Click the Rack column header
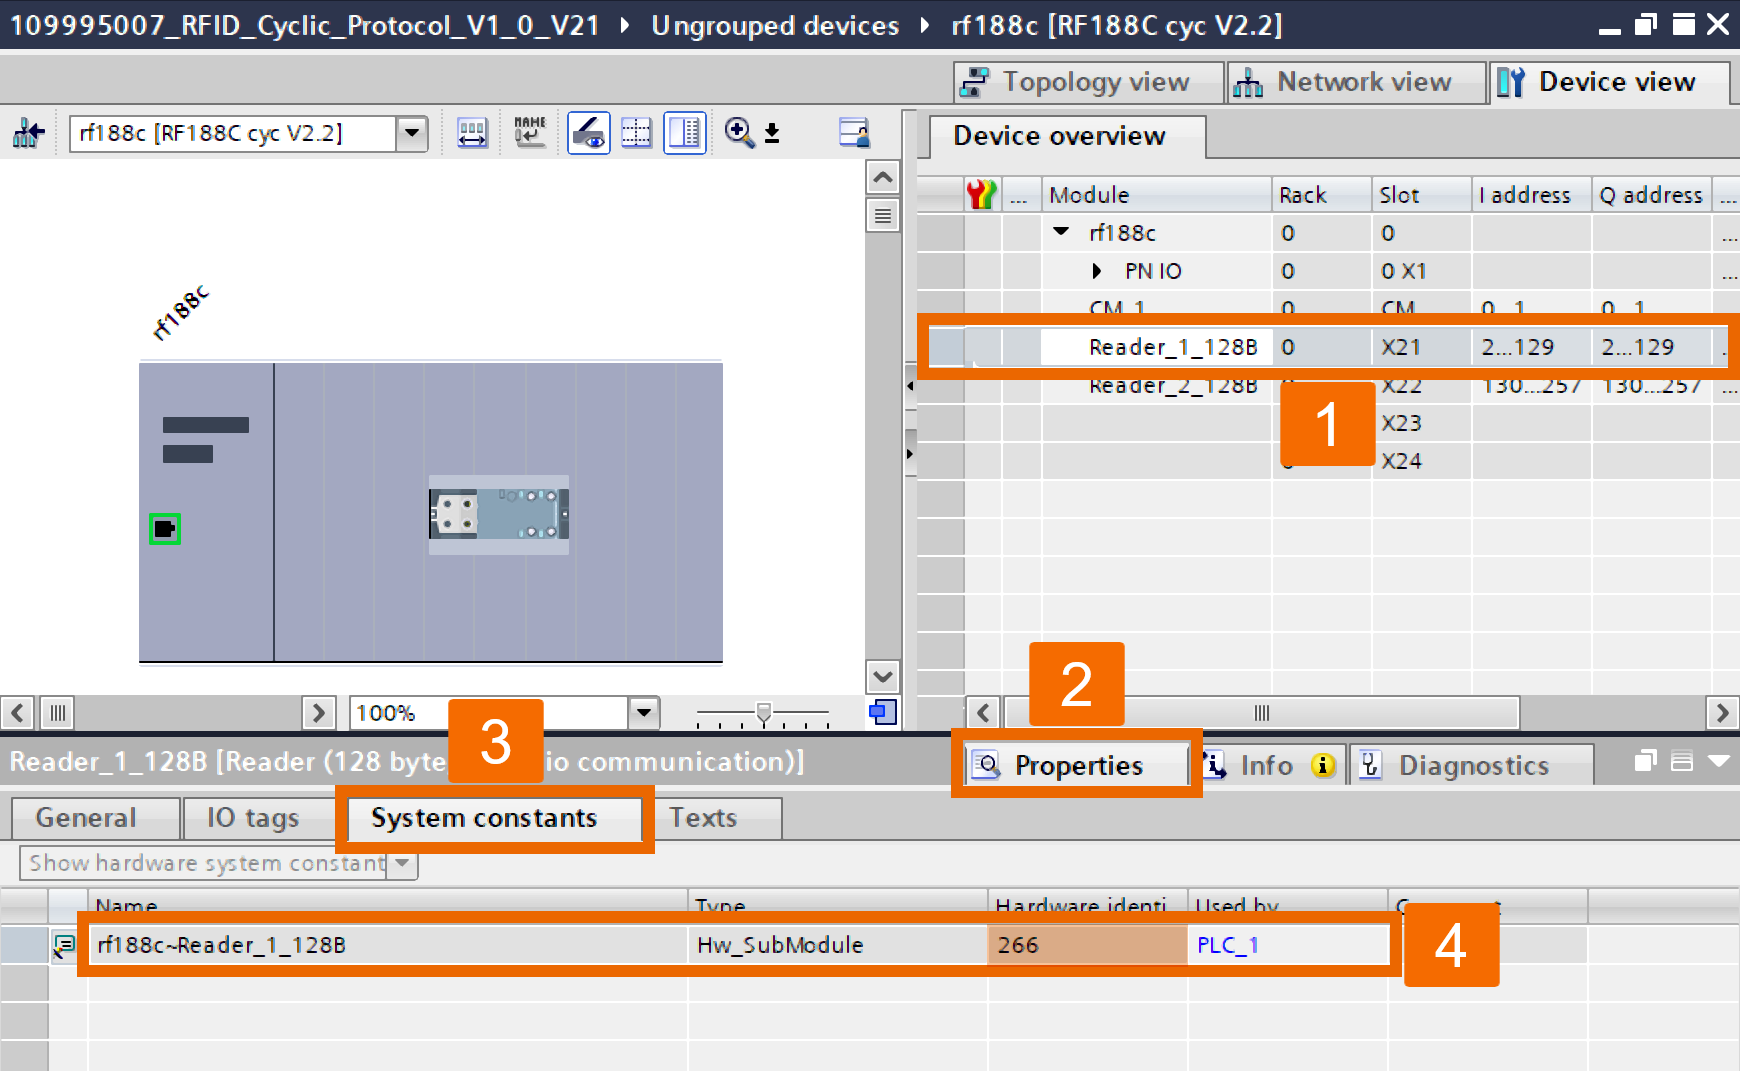The image size is (1740, 1071). 1322,195
